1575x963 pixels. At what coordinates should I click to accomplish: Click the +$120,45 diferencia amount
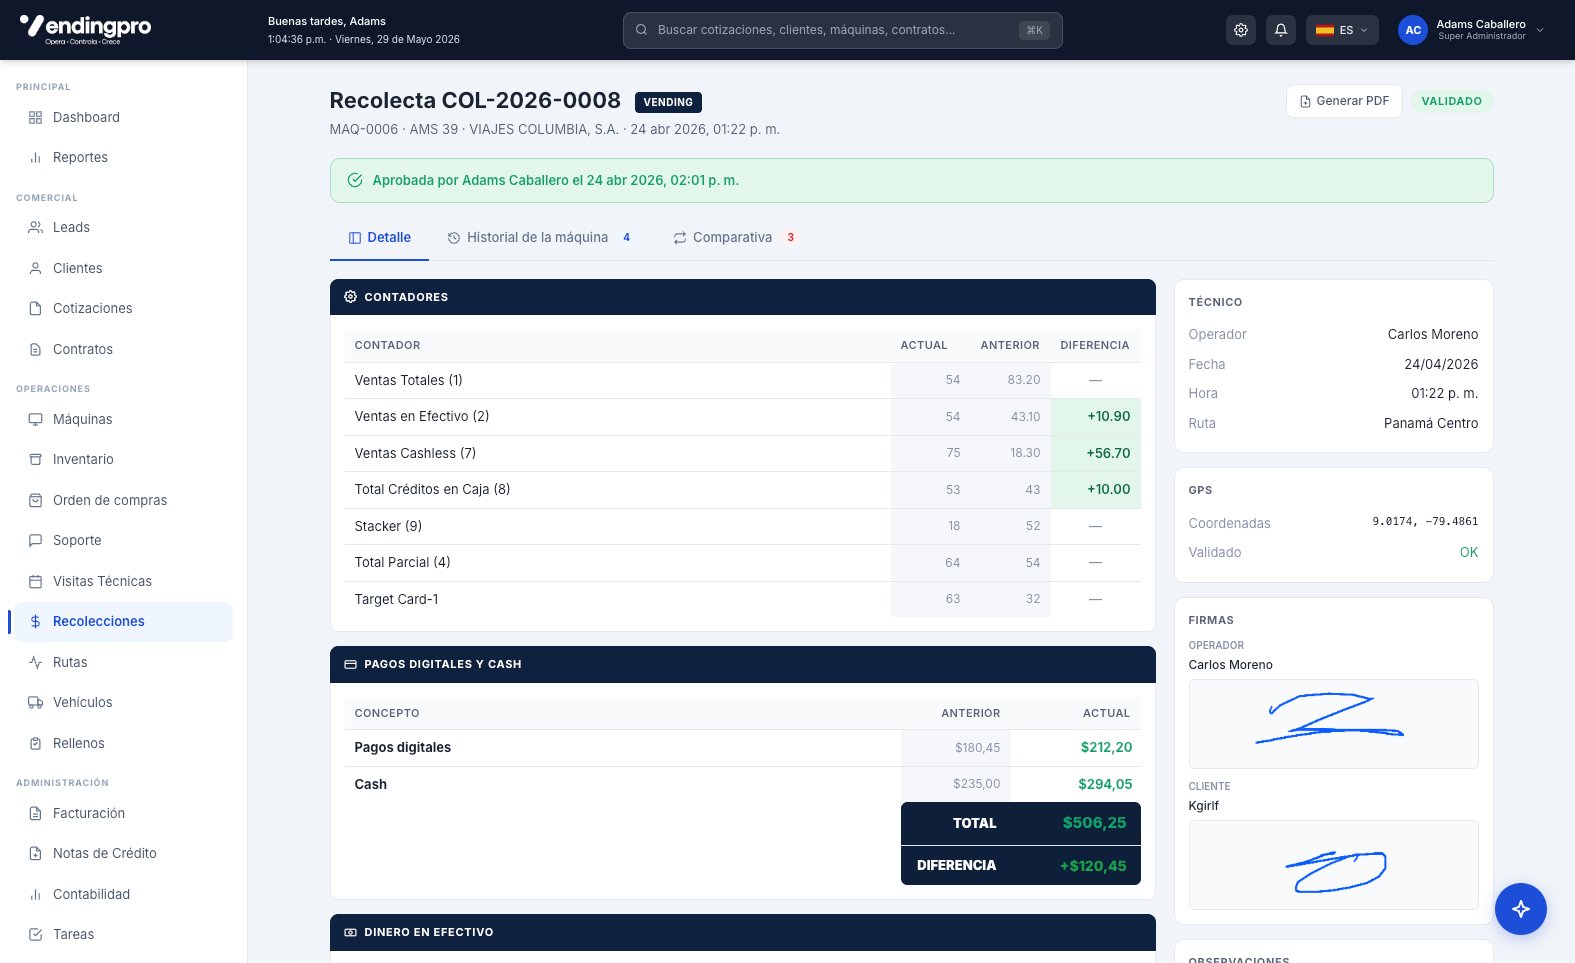[1093, 866]
